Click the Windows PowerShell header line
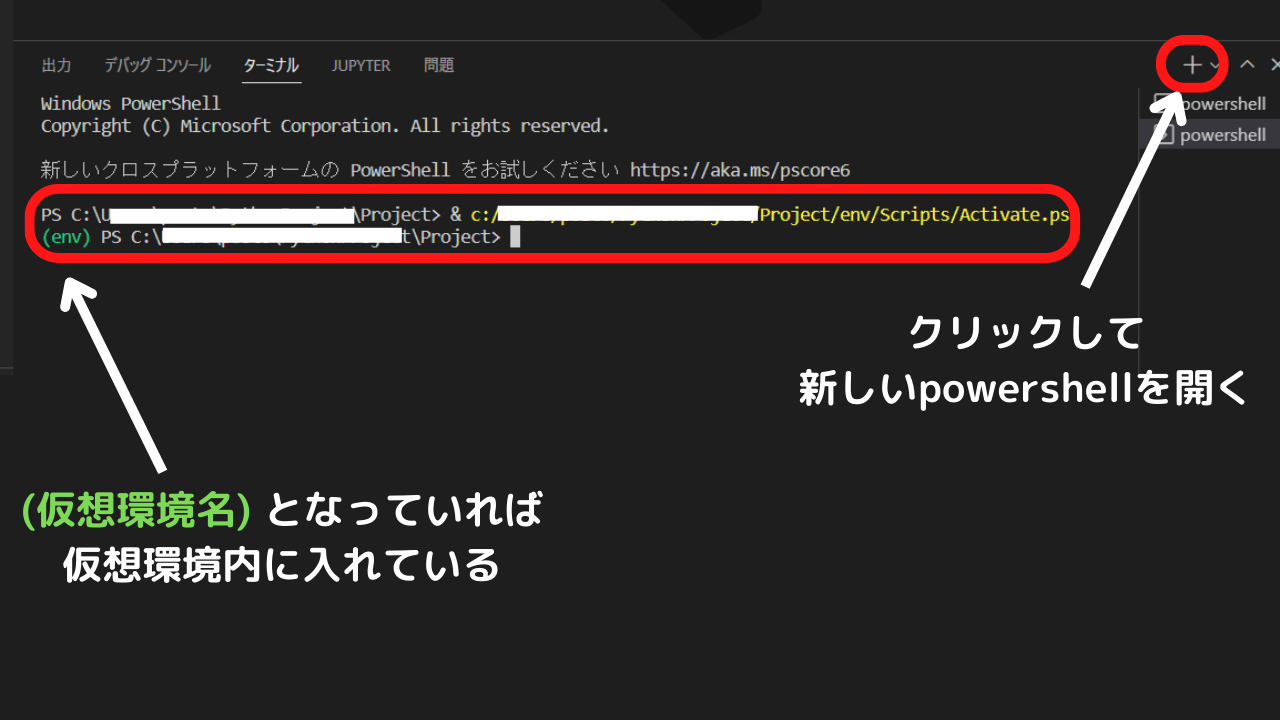The width and height of the screenshot is (1280, 720). 130,104
